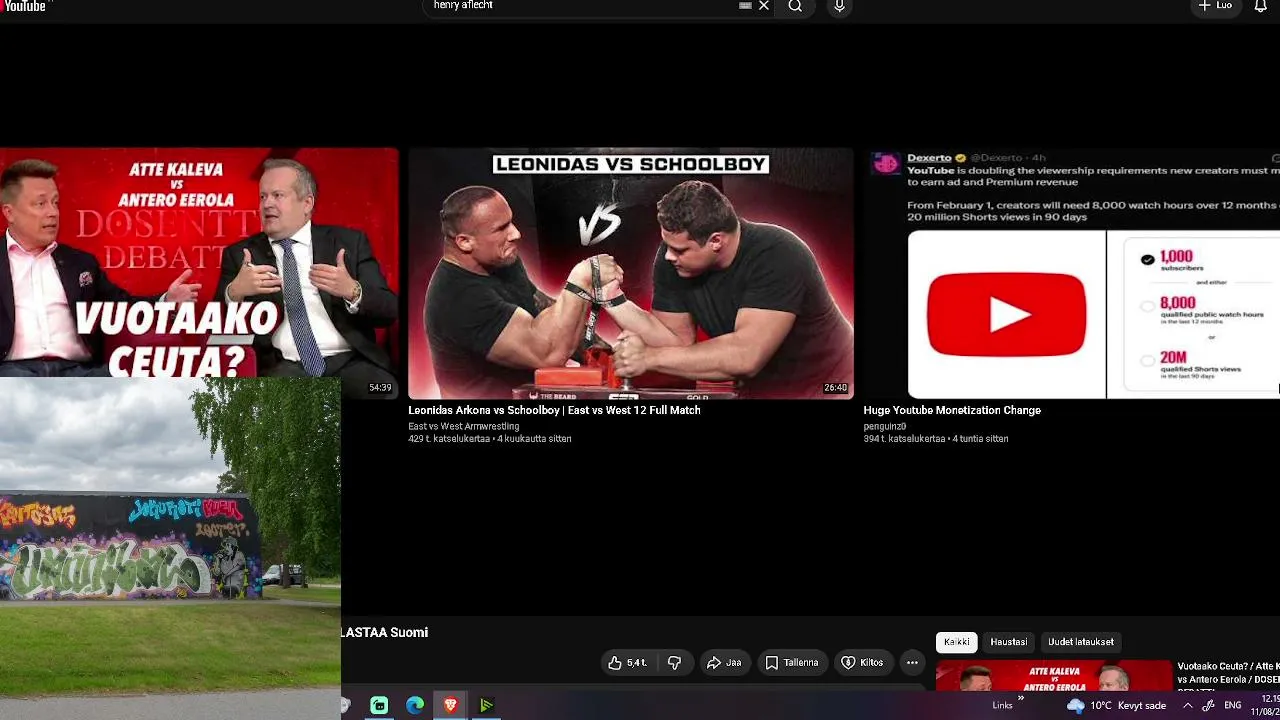
Task: Open the Luo create button
Action: [x=1215, y=6]
